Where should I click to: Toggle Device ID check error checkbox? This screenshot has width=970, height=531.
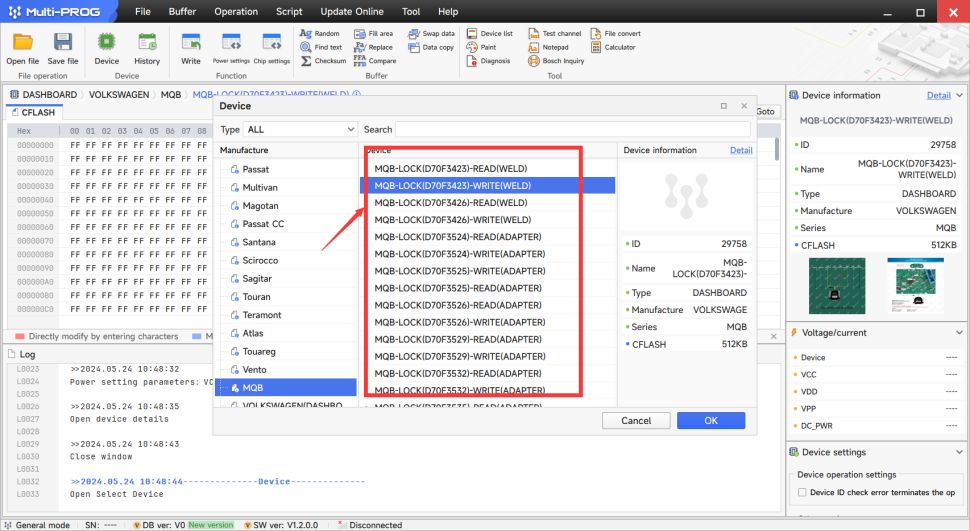[x=802, y=492]
